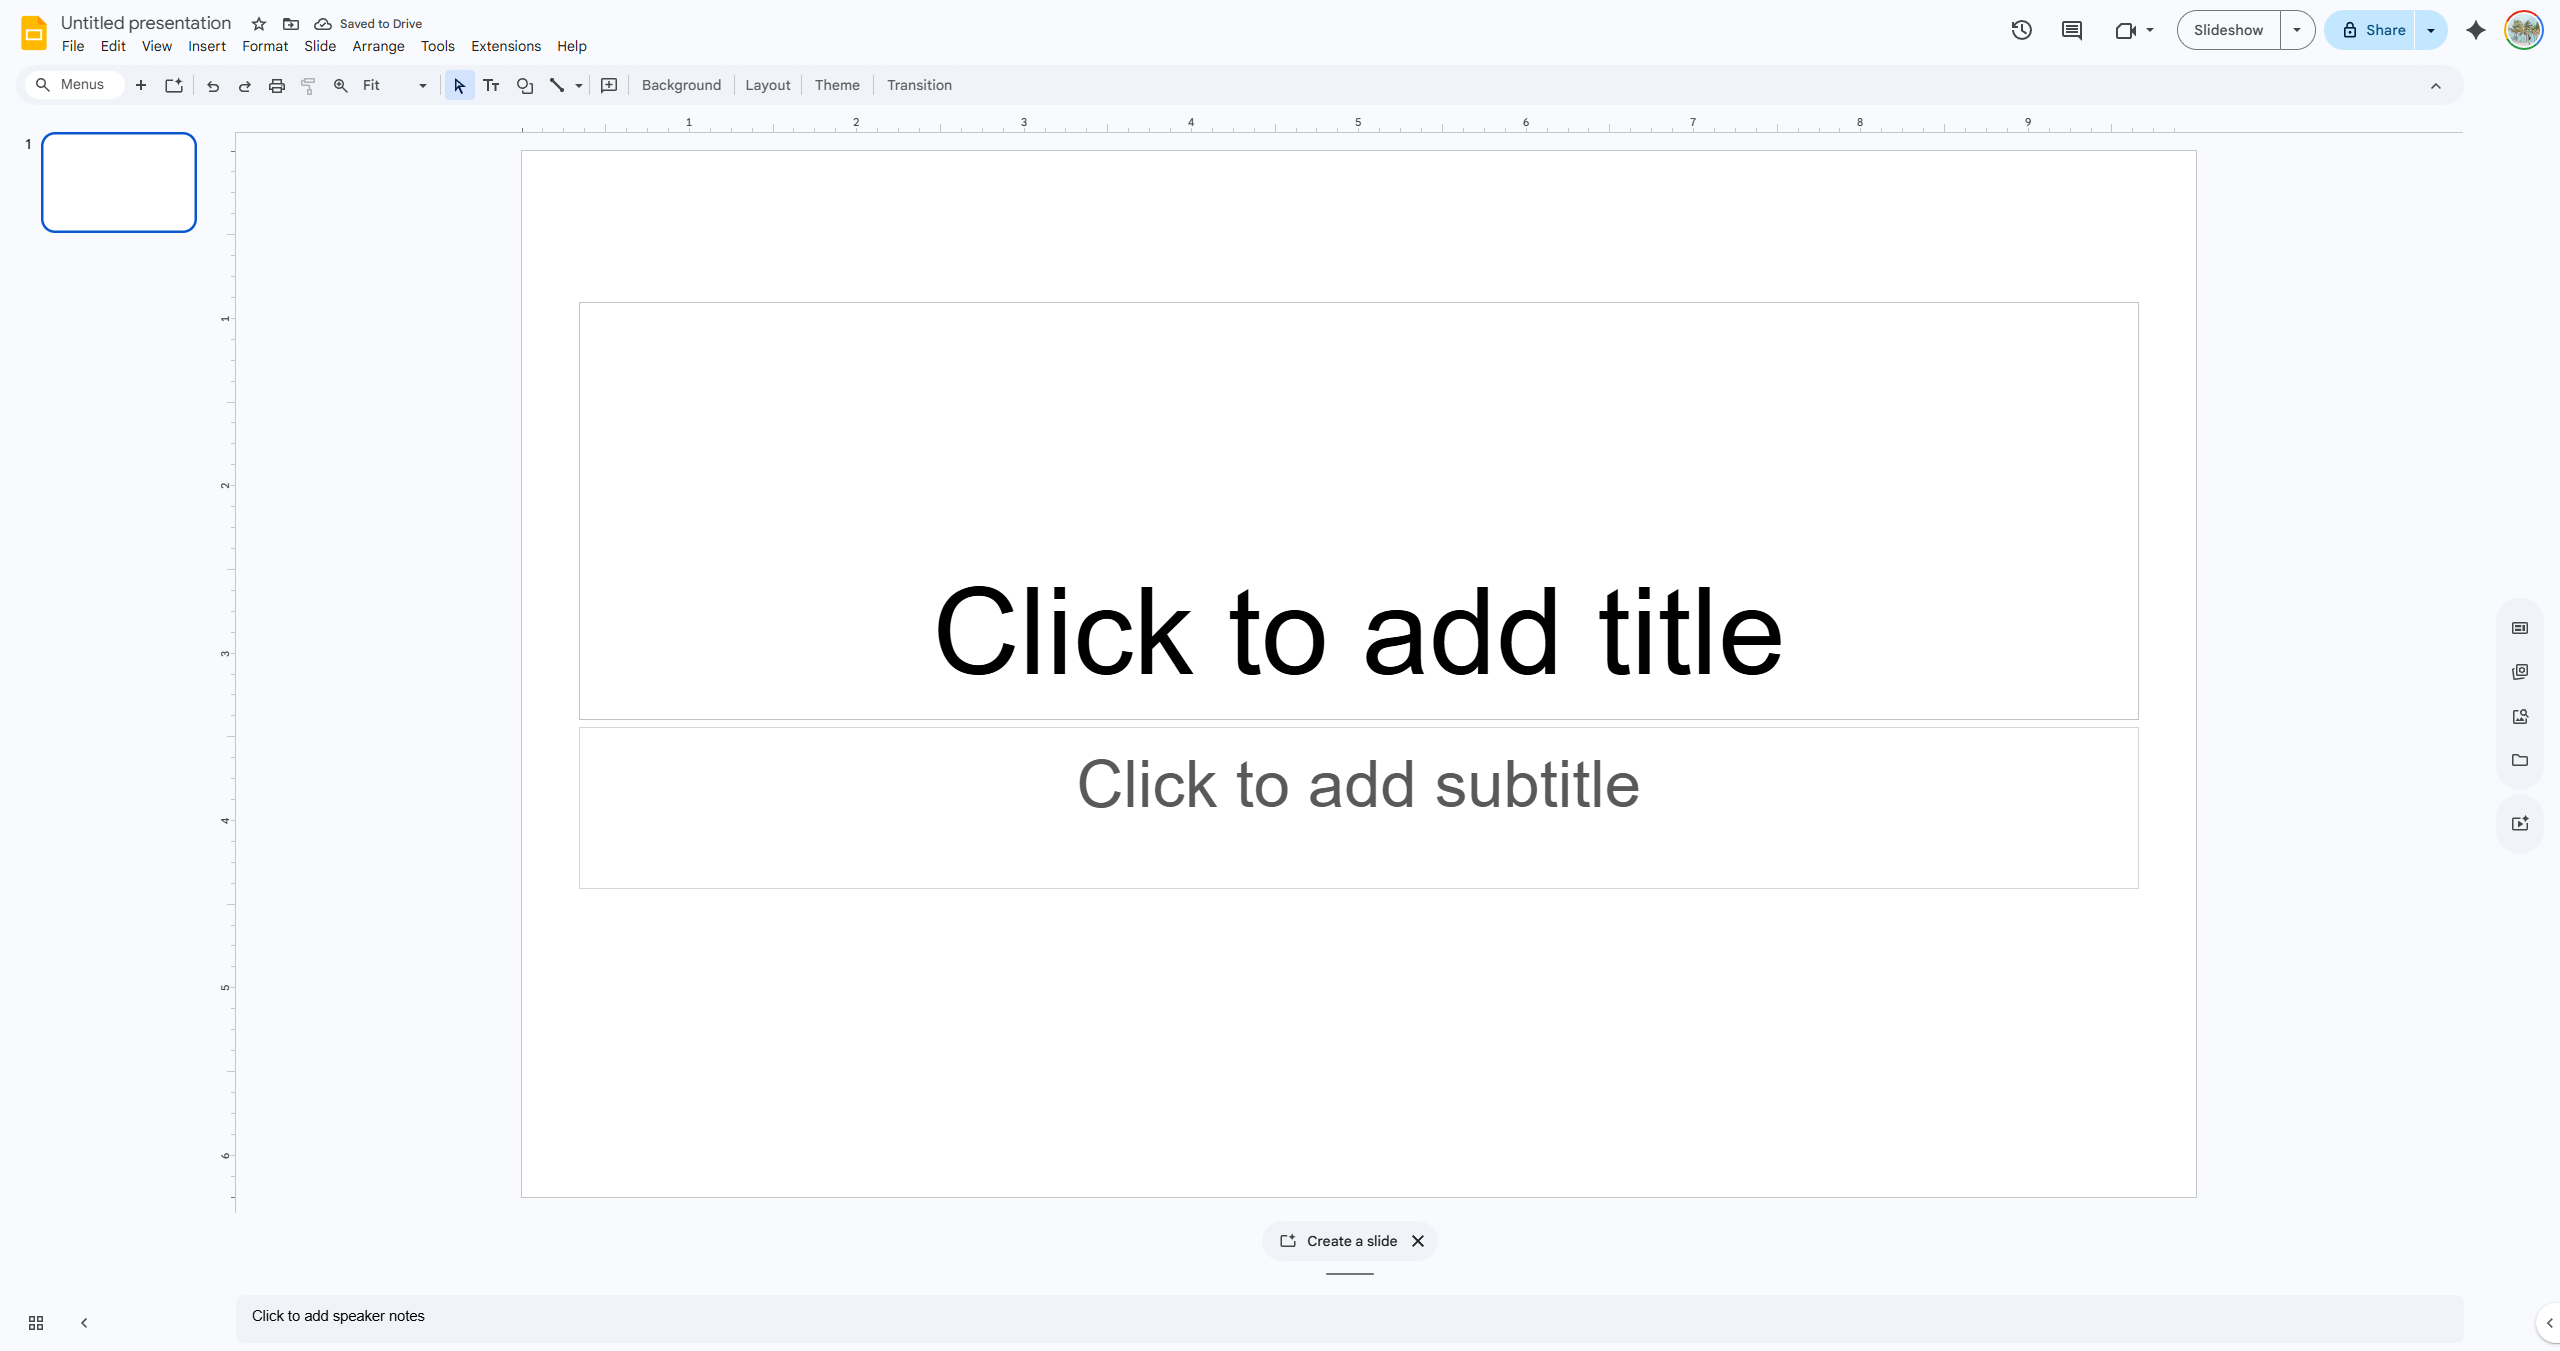Expand the line tool dropdown arrow
Viewport: 2560px width, 1351px height.
[579, 86]
